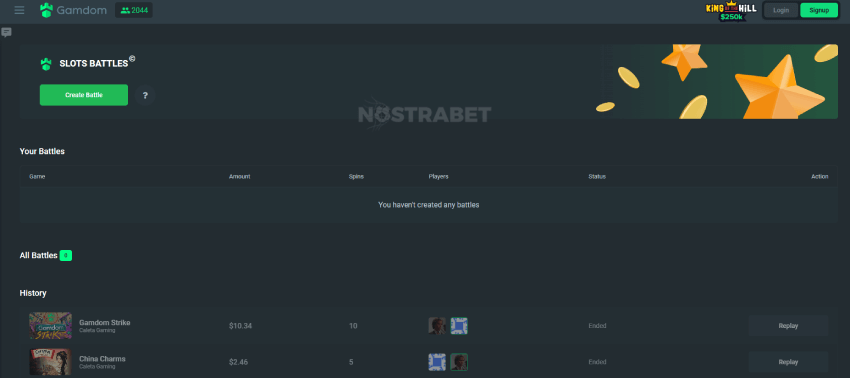
Task: Click the Ended status in China Charms row
Action: click(x=597, y=362)
